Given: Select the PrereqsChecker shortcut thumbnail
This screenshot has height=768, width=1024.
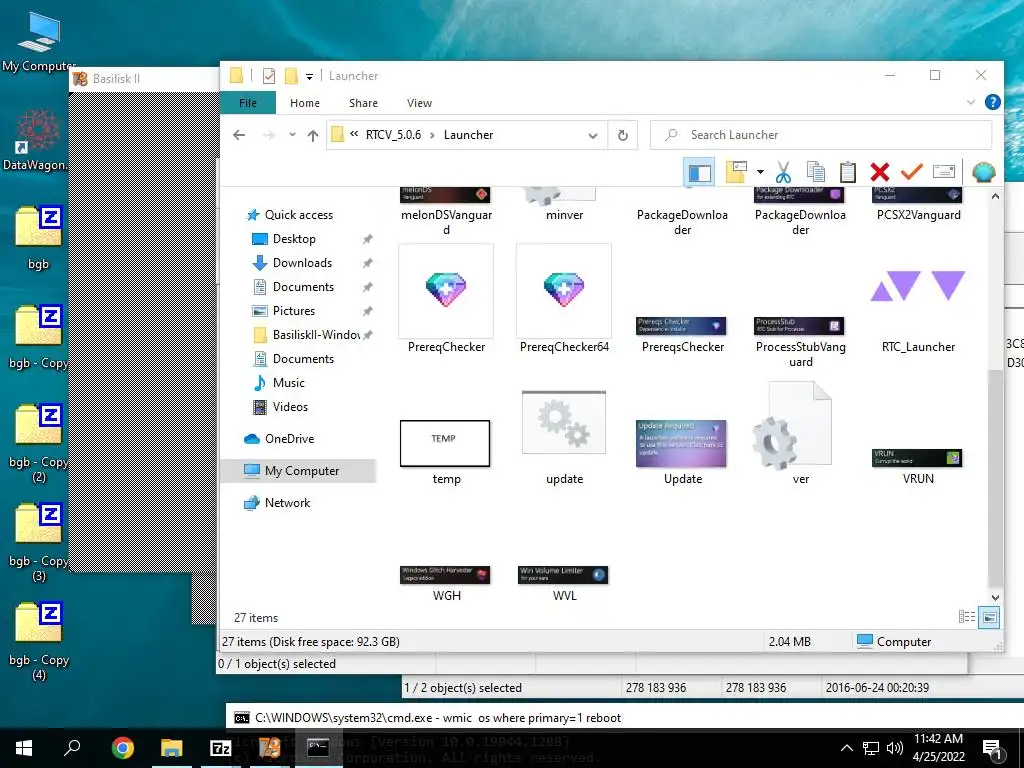Looking at the screenshot, I should (681, 326).
